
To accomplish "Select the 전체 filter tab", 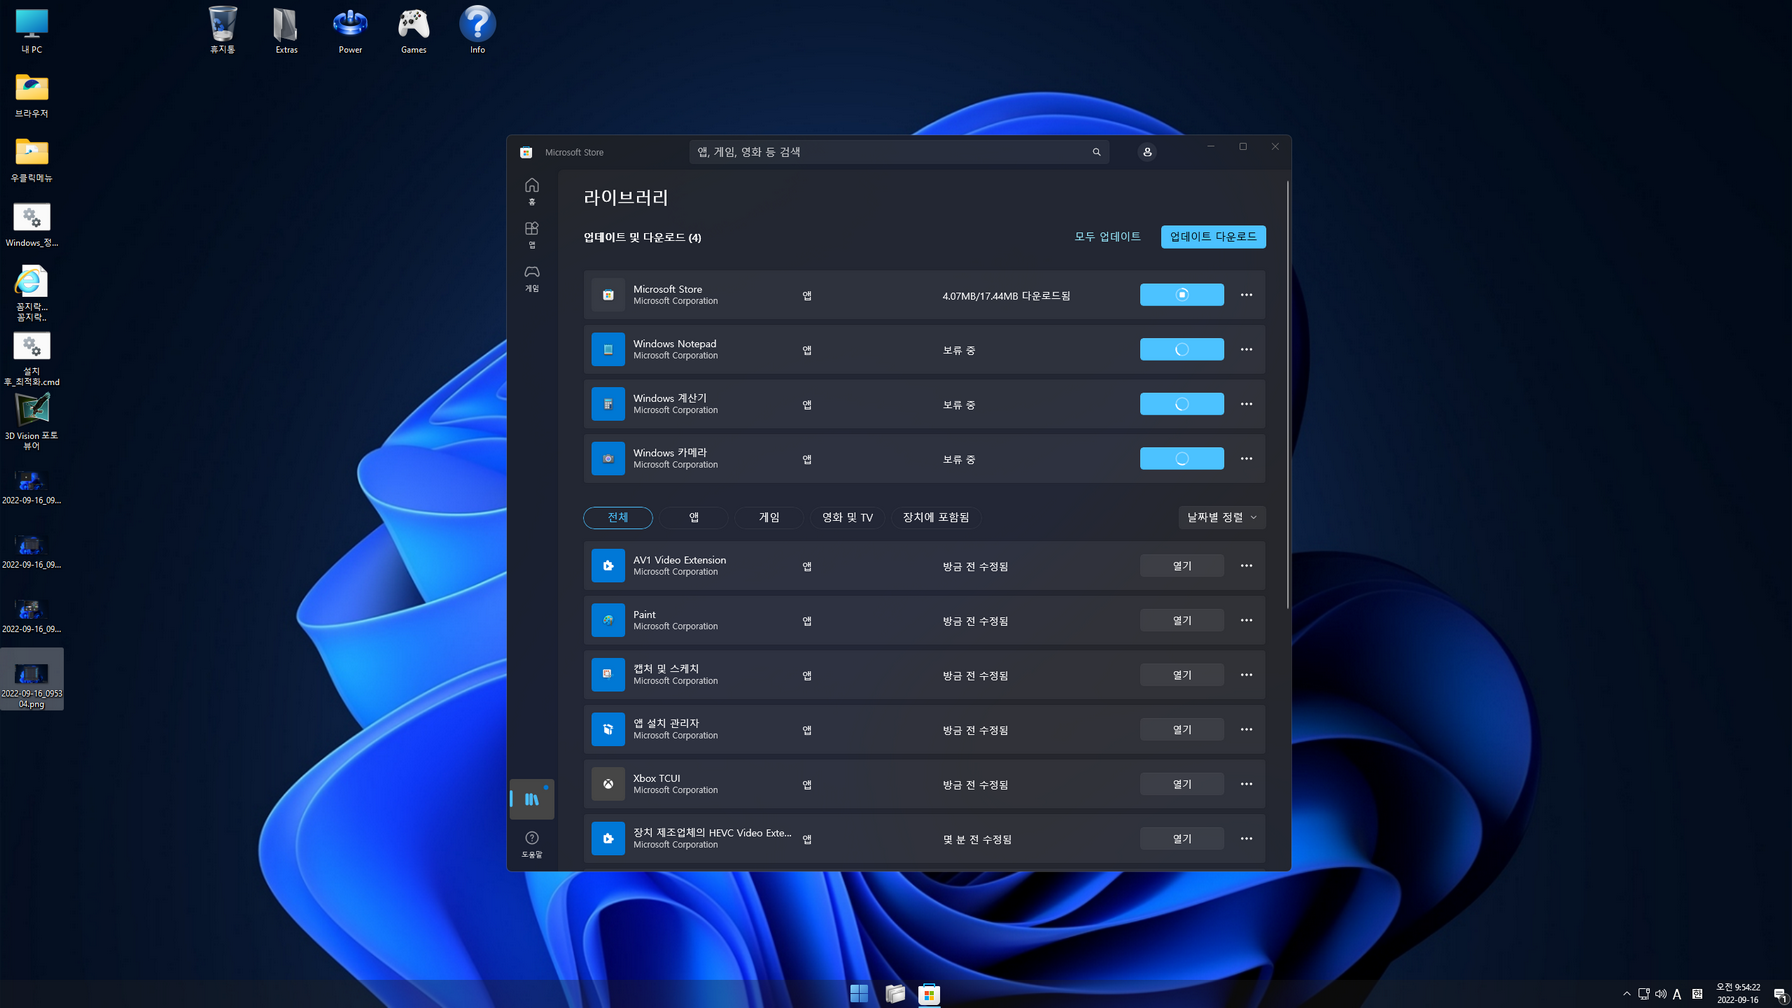I will pyautogui.click(x=618, y=517).
